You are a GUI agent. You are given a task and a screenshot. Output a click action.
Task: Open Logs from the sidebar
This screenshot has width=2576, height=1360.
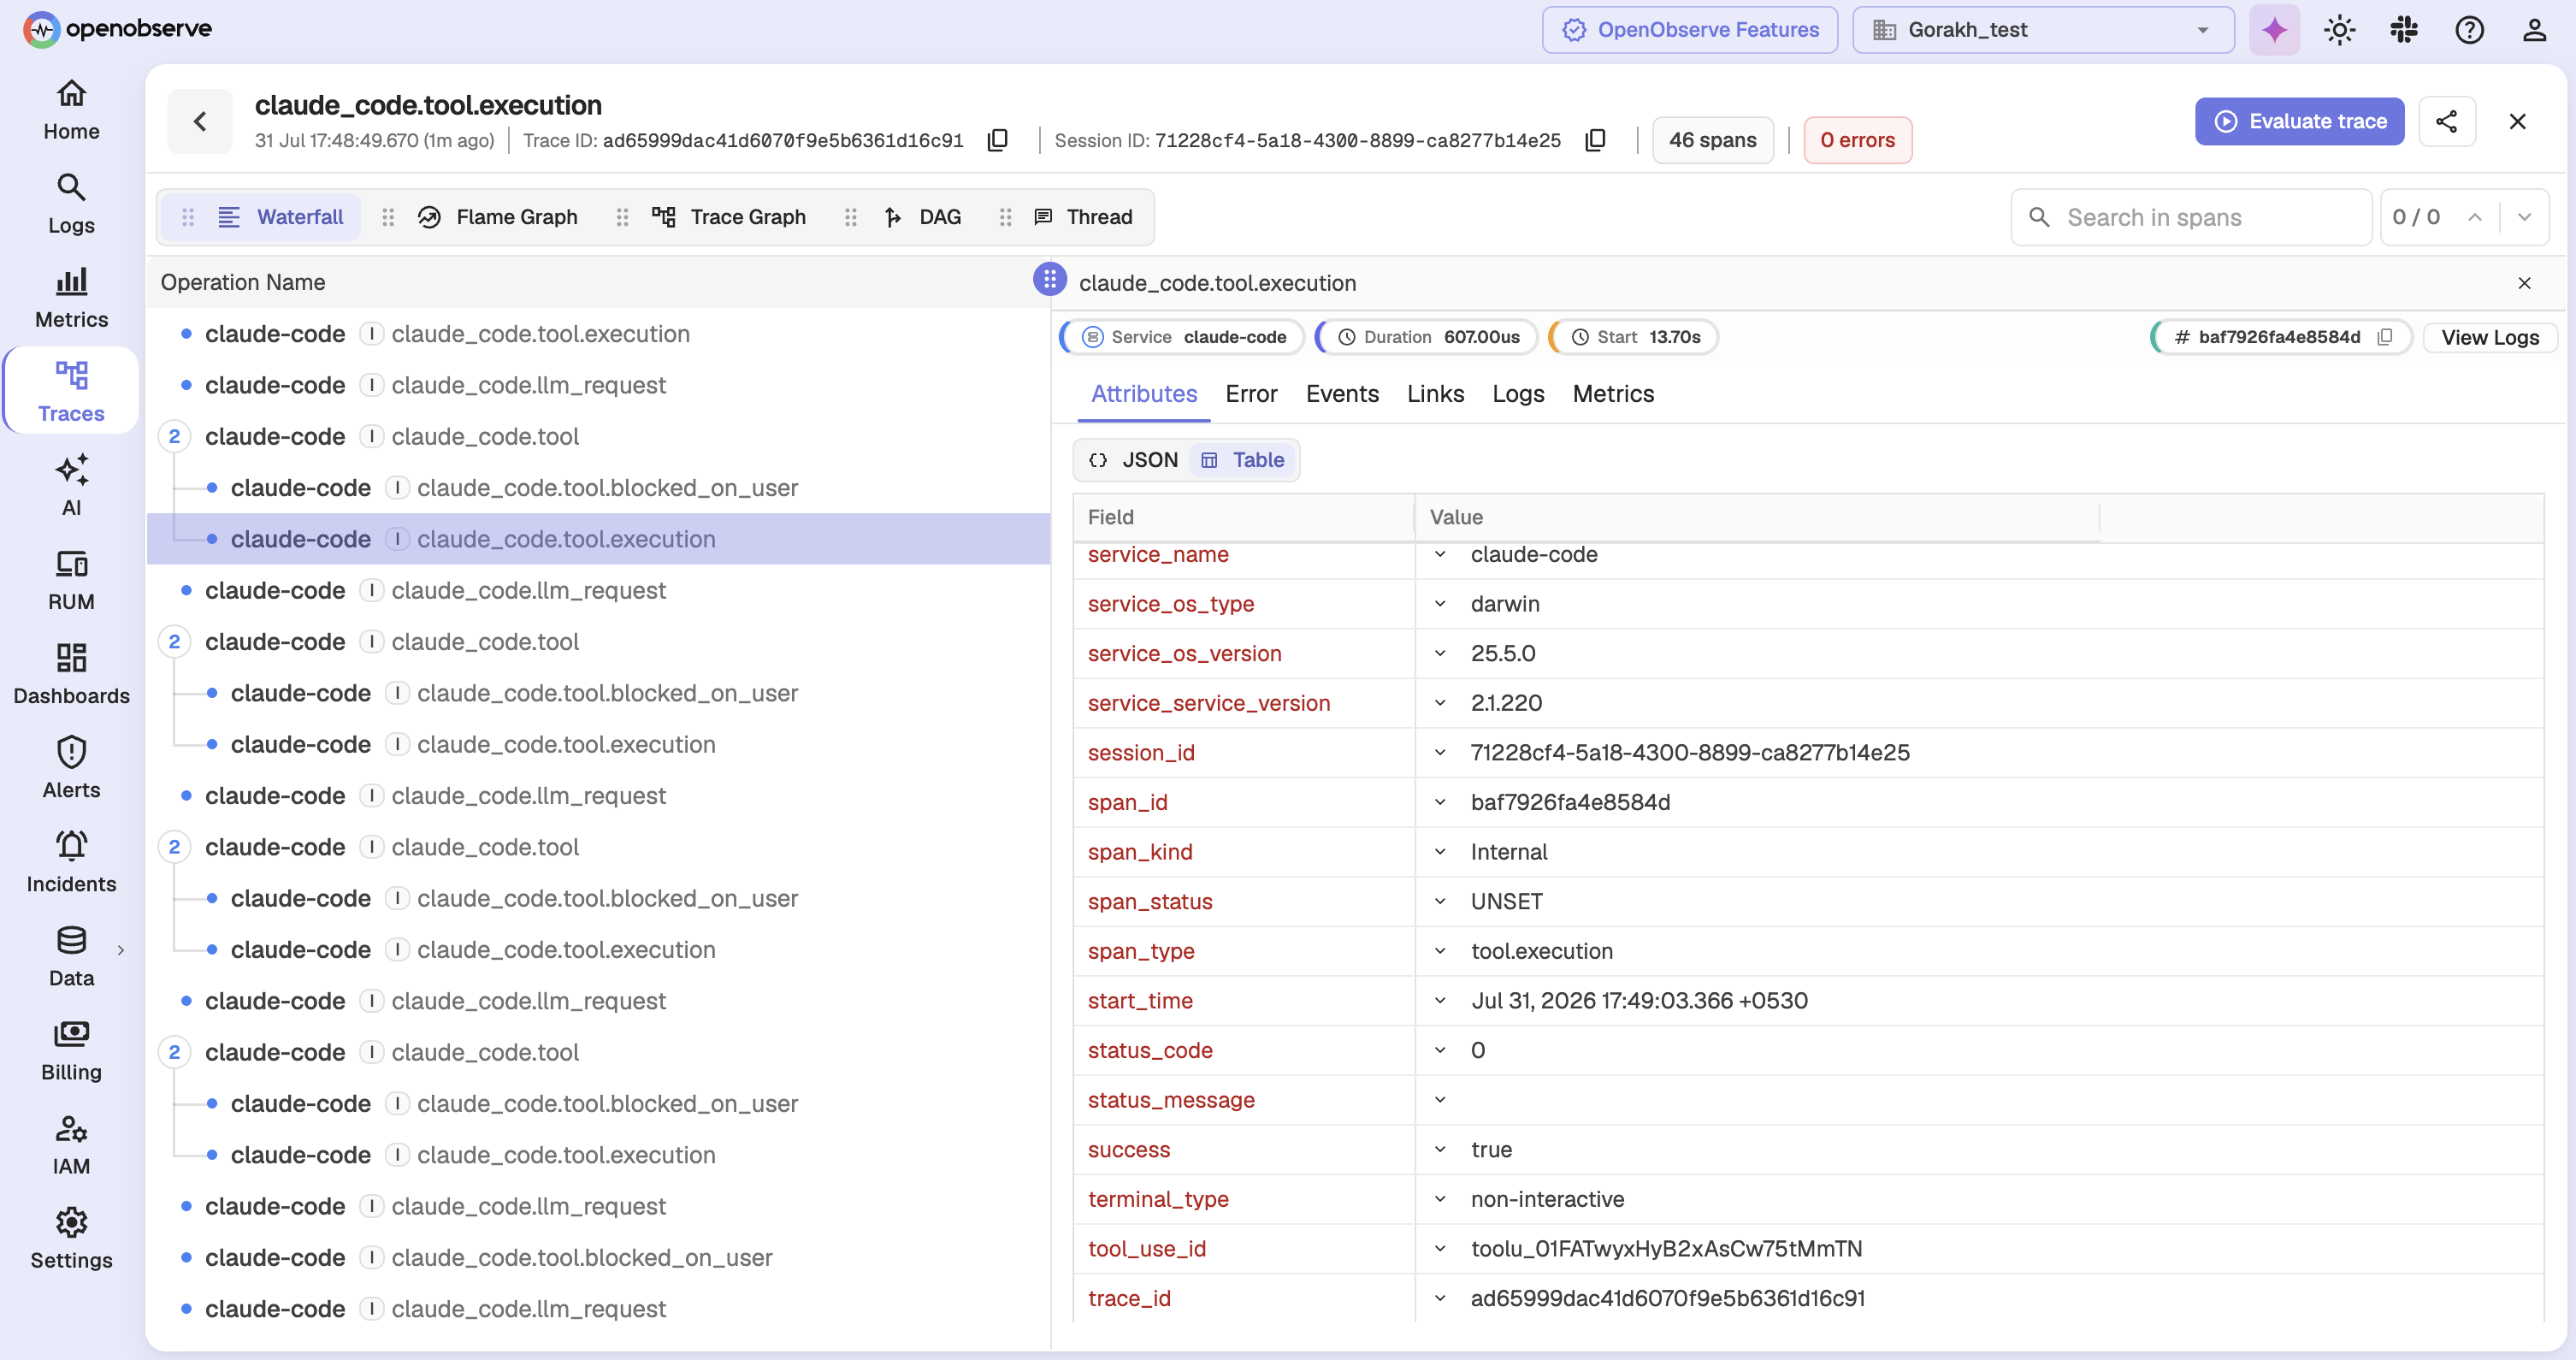(x=71, y=204)
